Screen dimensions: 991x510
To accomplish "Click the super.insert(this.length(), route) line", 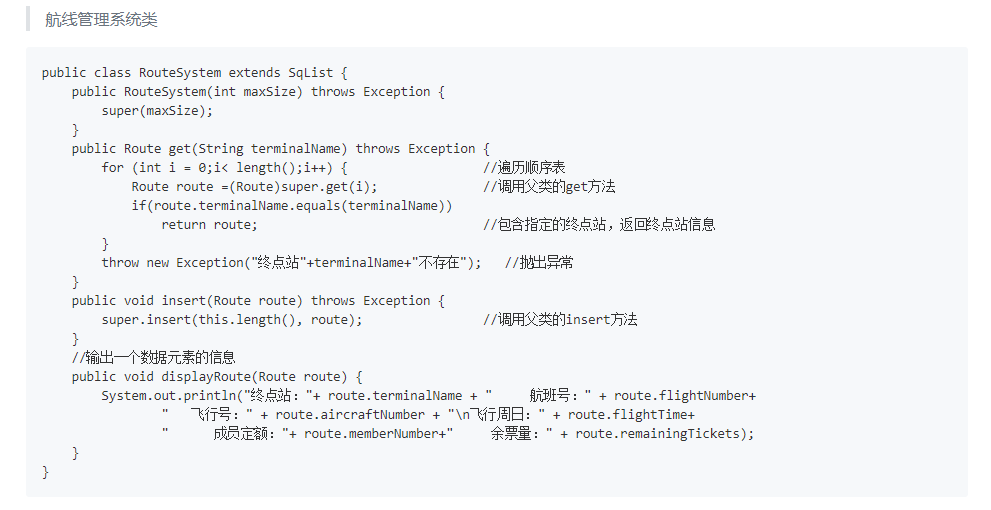I will (232, 319).
